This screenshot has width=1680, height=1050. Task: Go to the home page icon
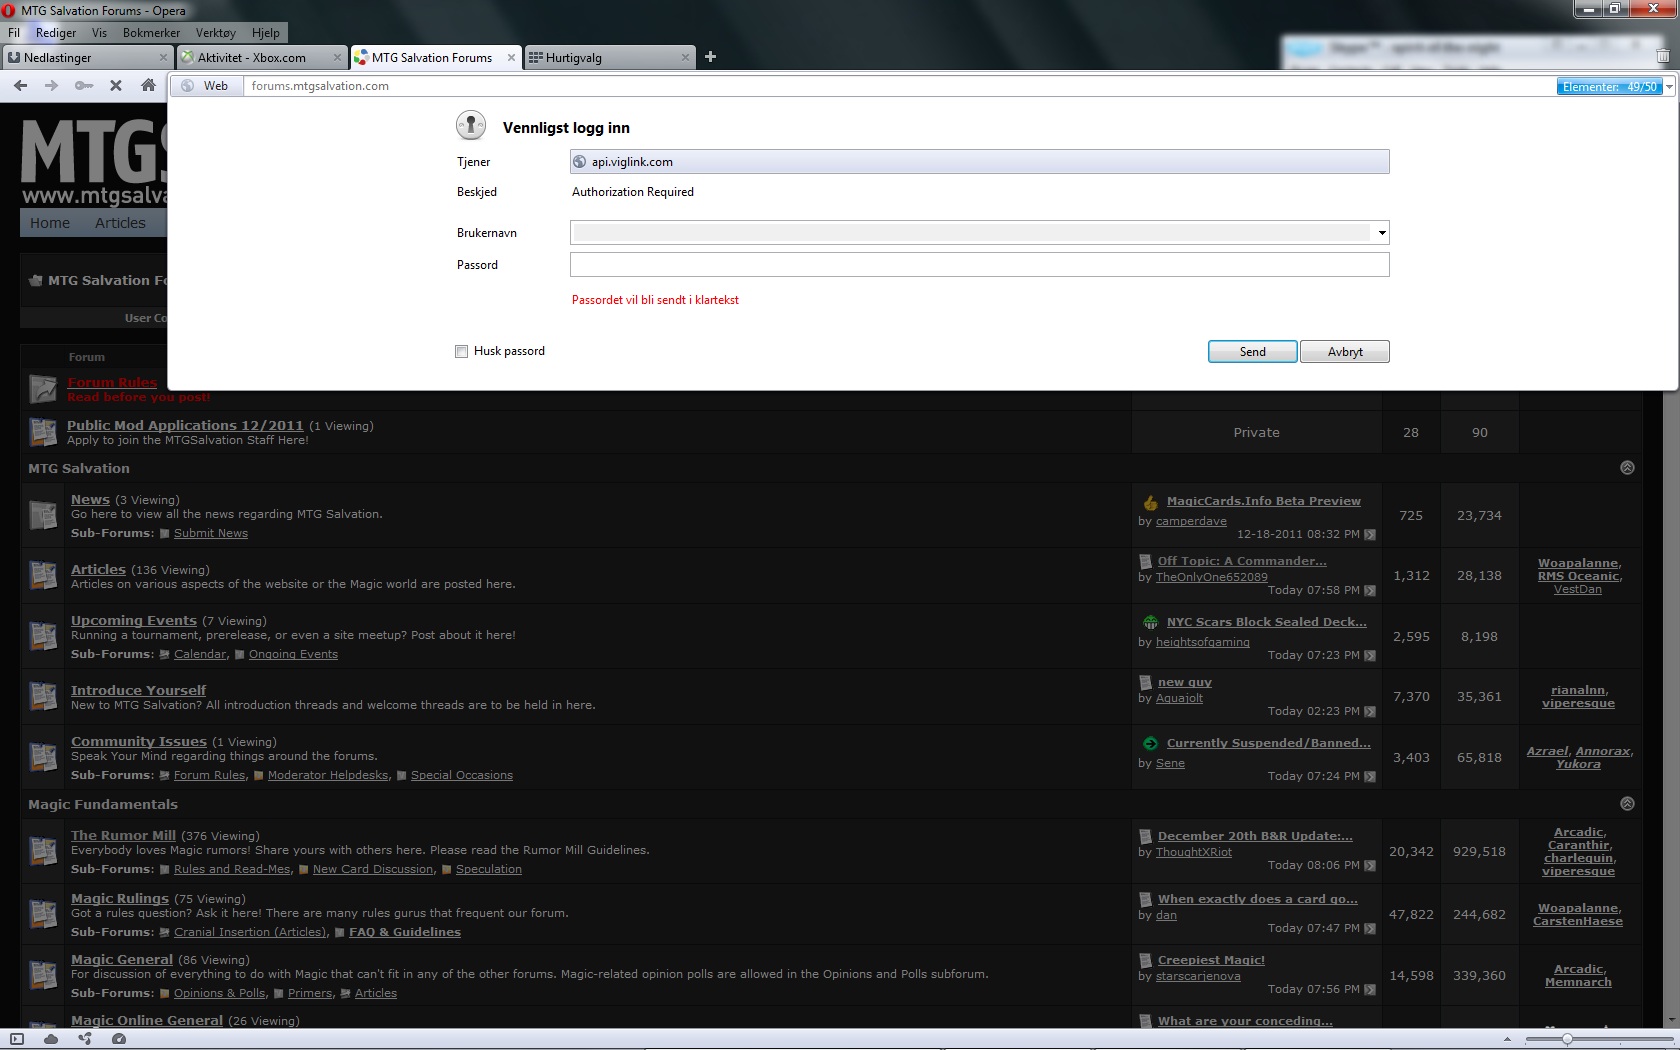tap(148, 86)
